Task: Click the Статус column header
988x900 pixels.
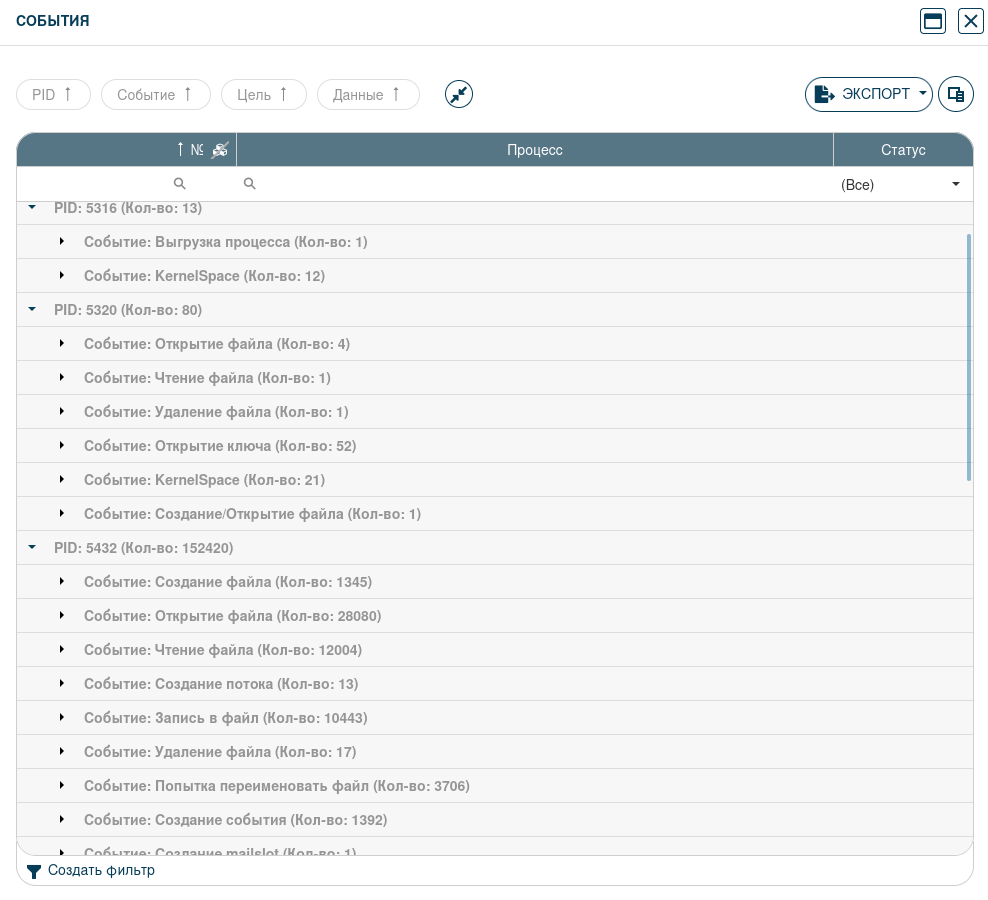Action: 902,150
